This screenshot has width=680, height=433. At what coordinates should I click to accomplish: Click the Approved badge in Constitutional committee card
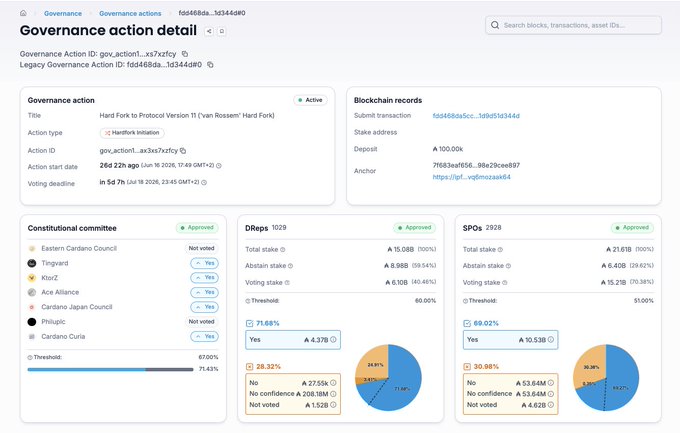pyautogui.click(x=197, y=228)
